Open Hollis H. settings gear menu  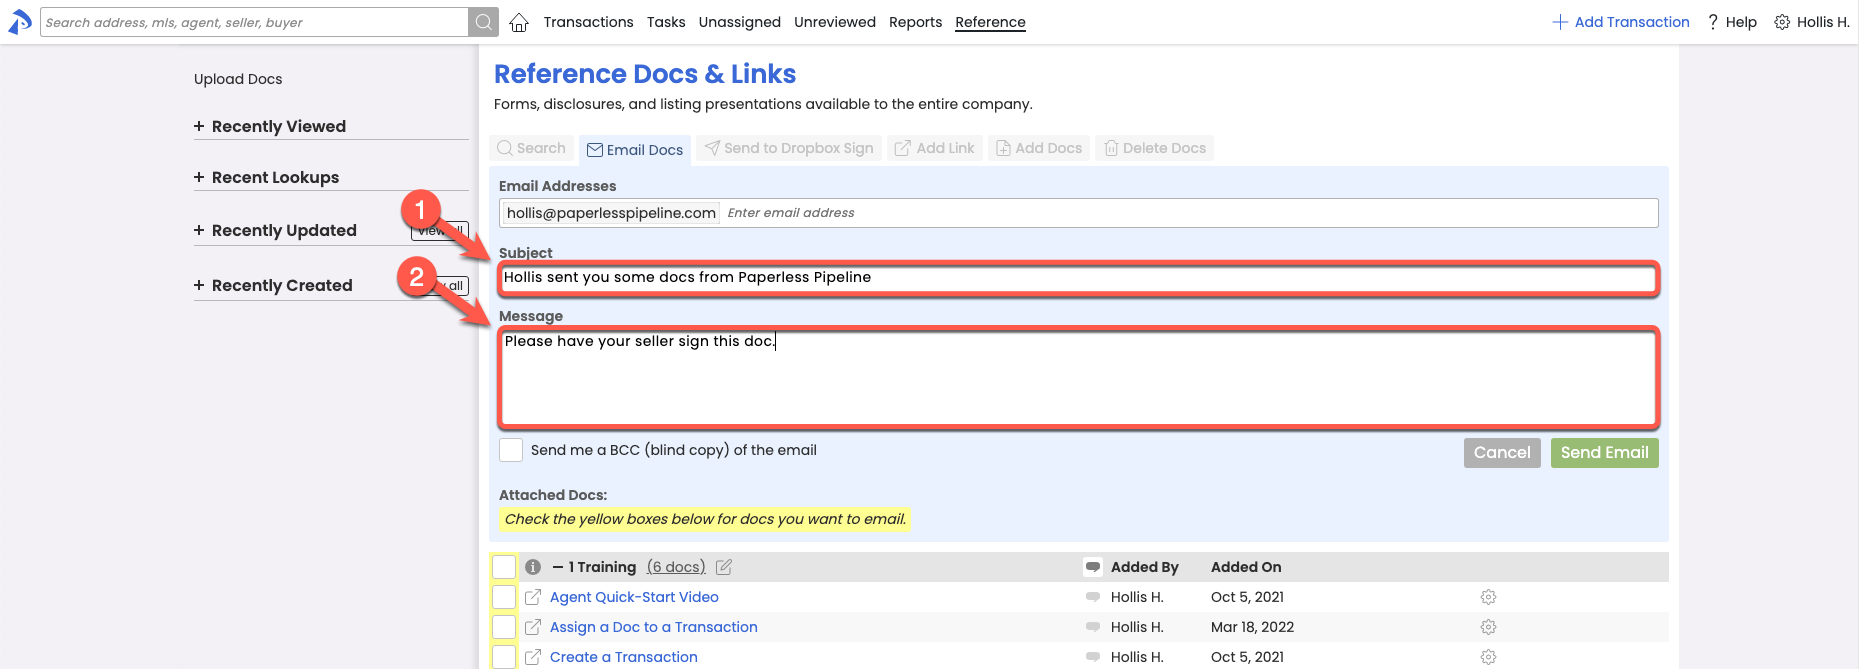[x=1782, y=22]
